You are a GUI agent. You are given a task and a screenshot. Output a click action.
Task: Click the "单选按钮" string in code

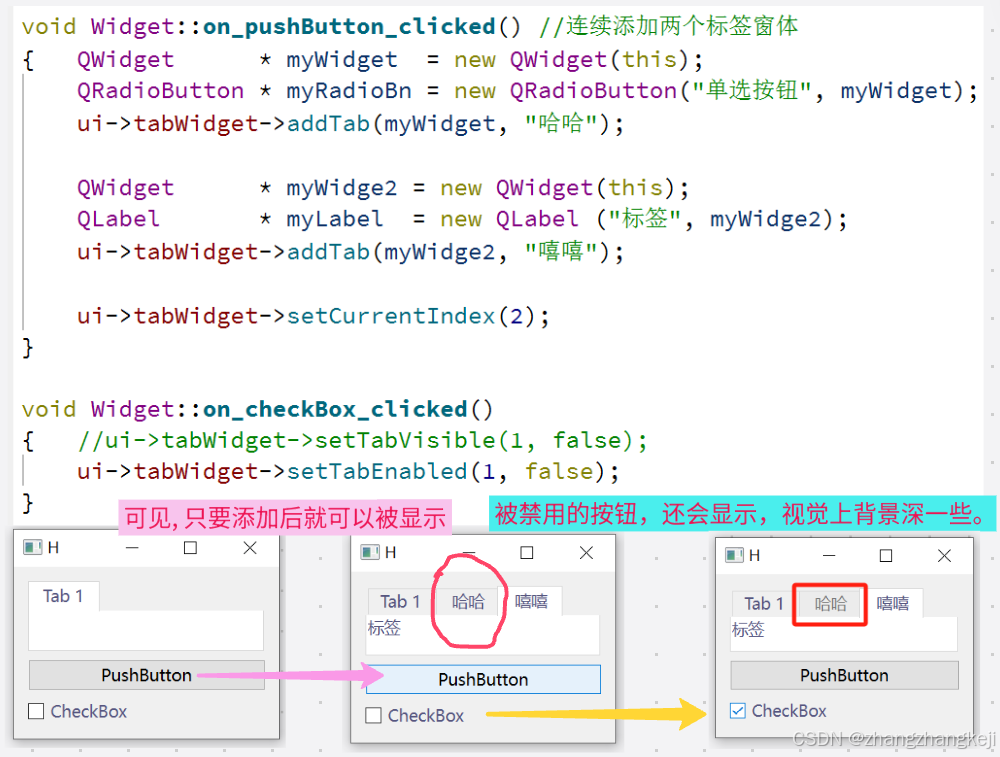751,91
